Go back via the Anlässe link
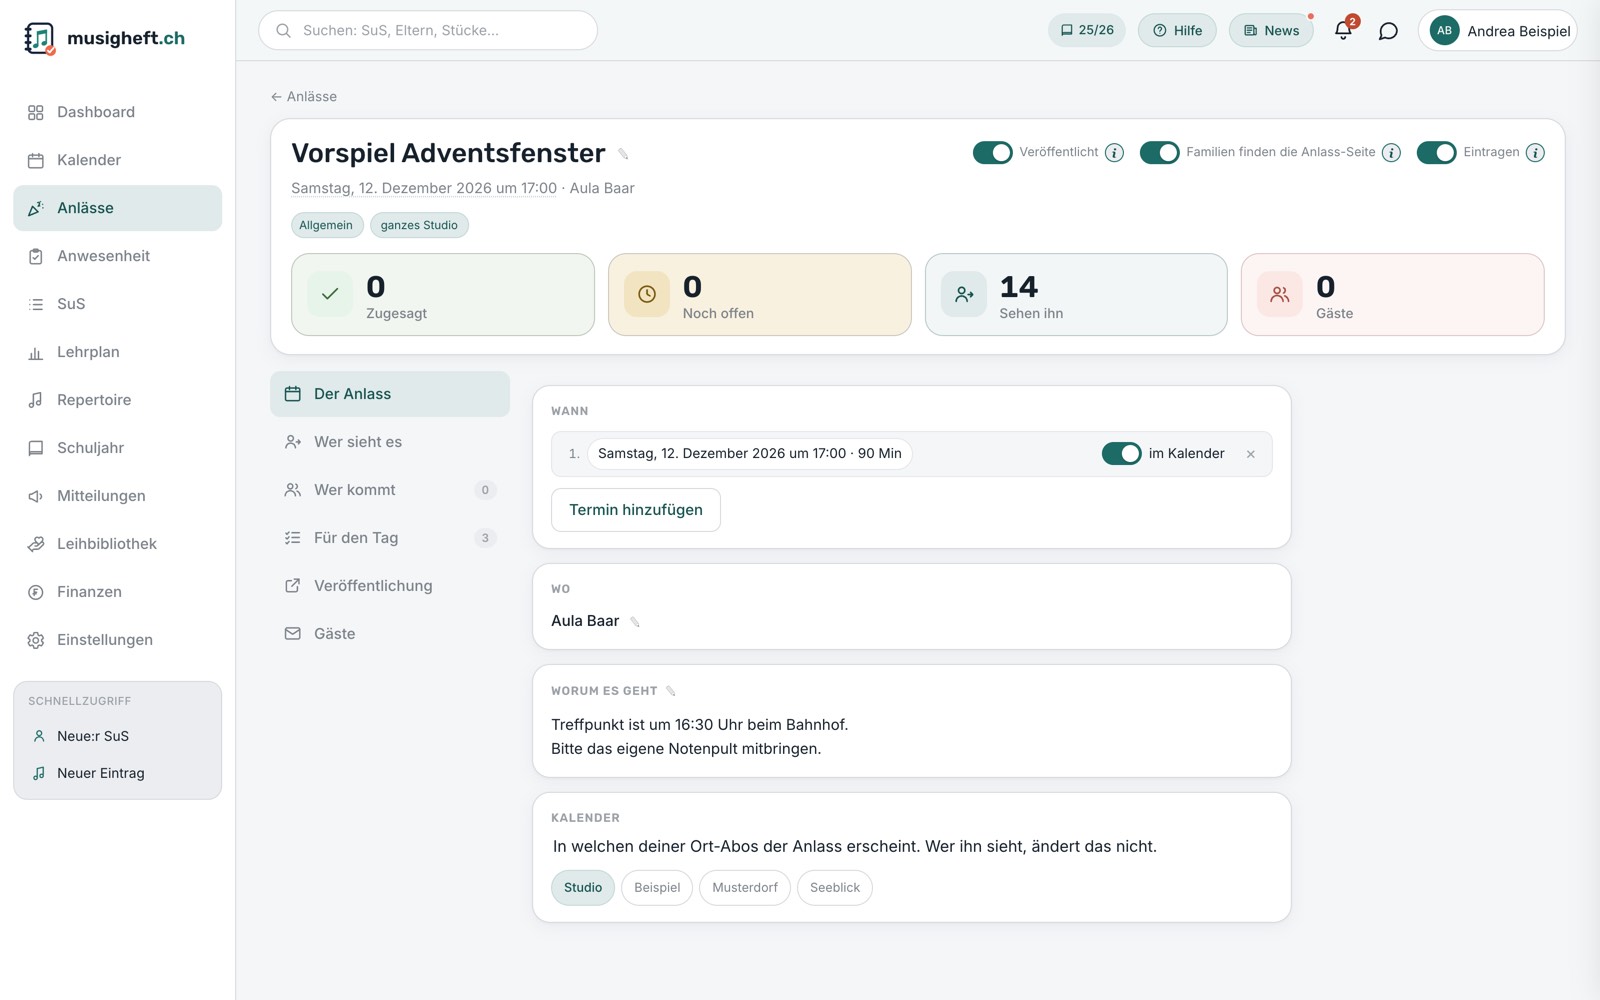Screen dimensions: 1600x1000 [304, 97]
